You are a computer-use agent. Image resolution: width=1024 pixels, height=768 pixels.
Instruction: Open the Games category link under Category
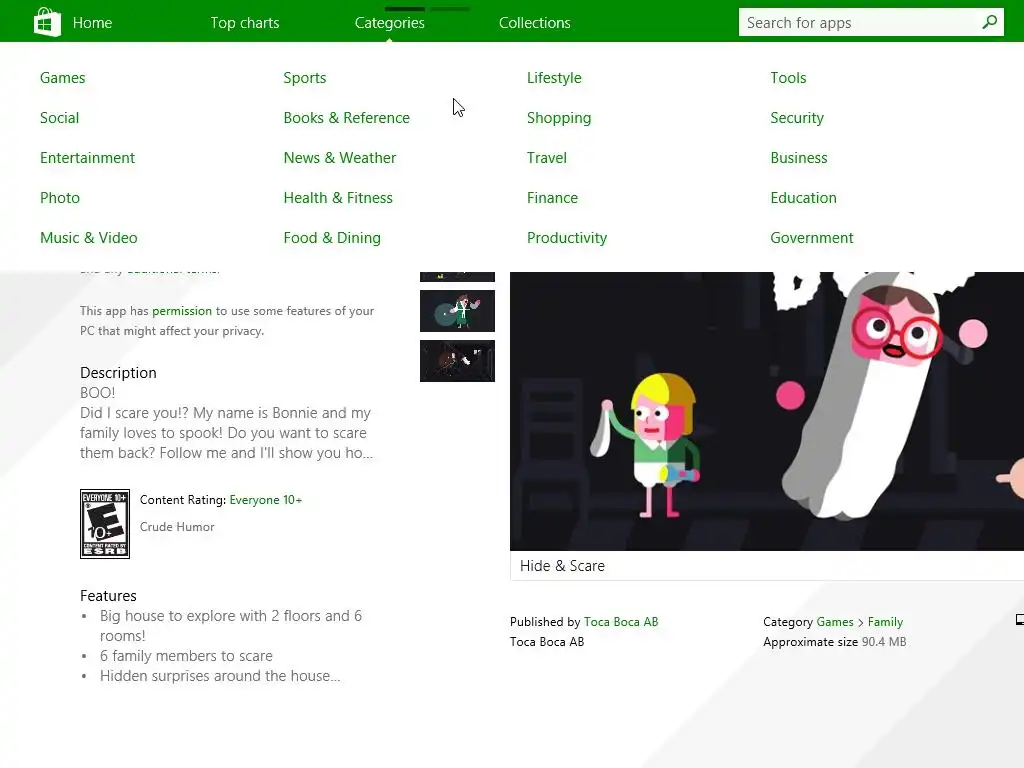835,622
